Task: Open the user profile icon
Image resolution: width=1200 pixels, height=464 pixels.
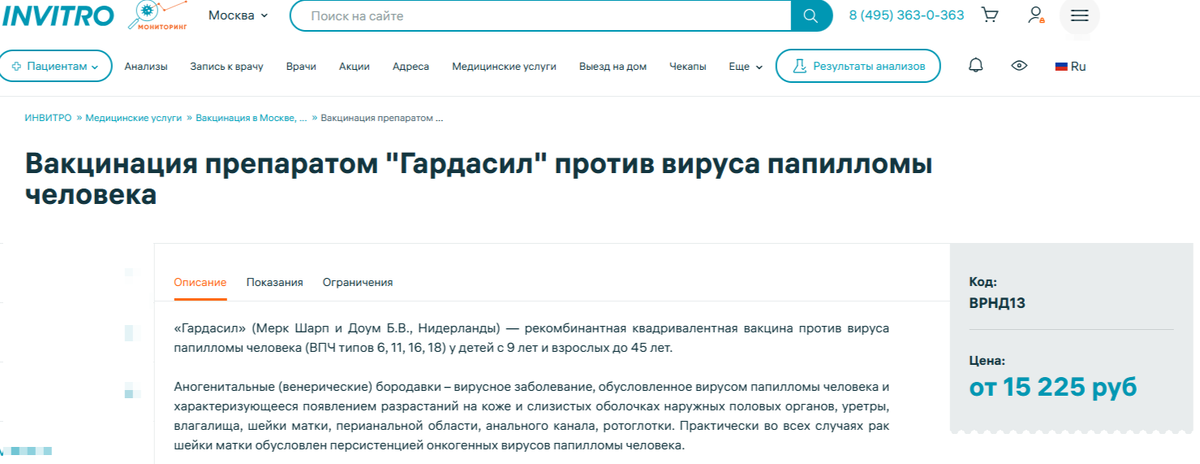Action: click(1036, 15)
